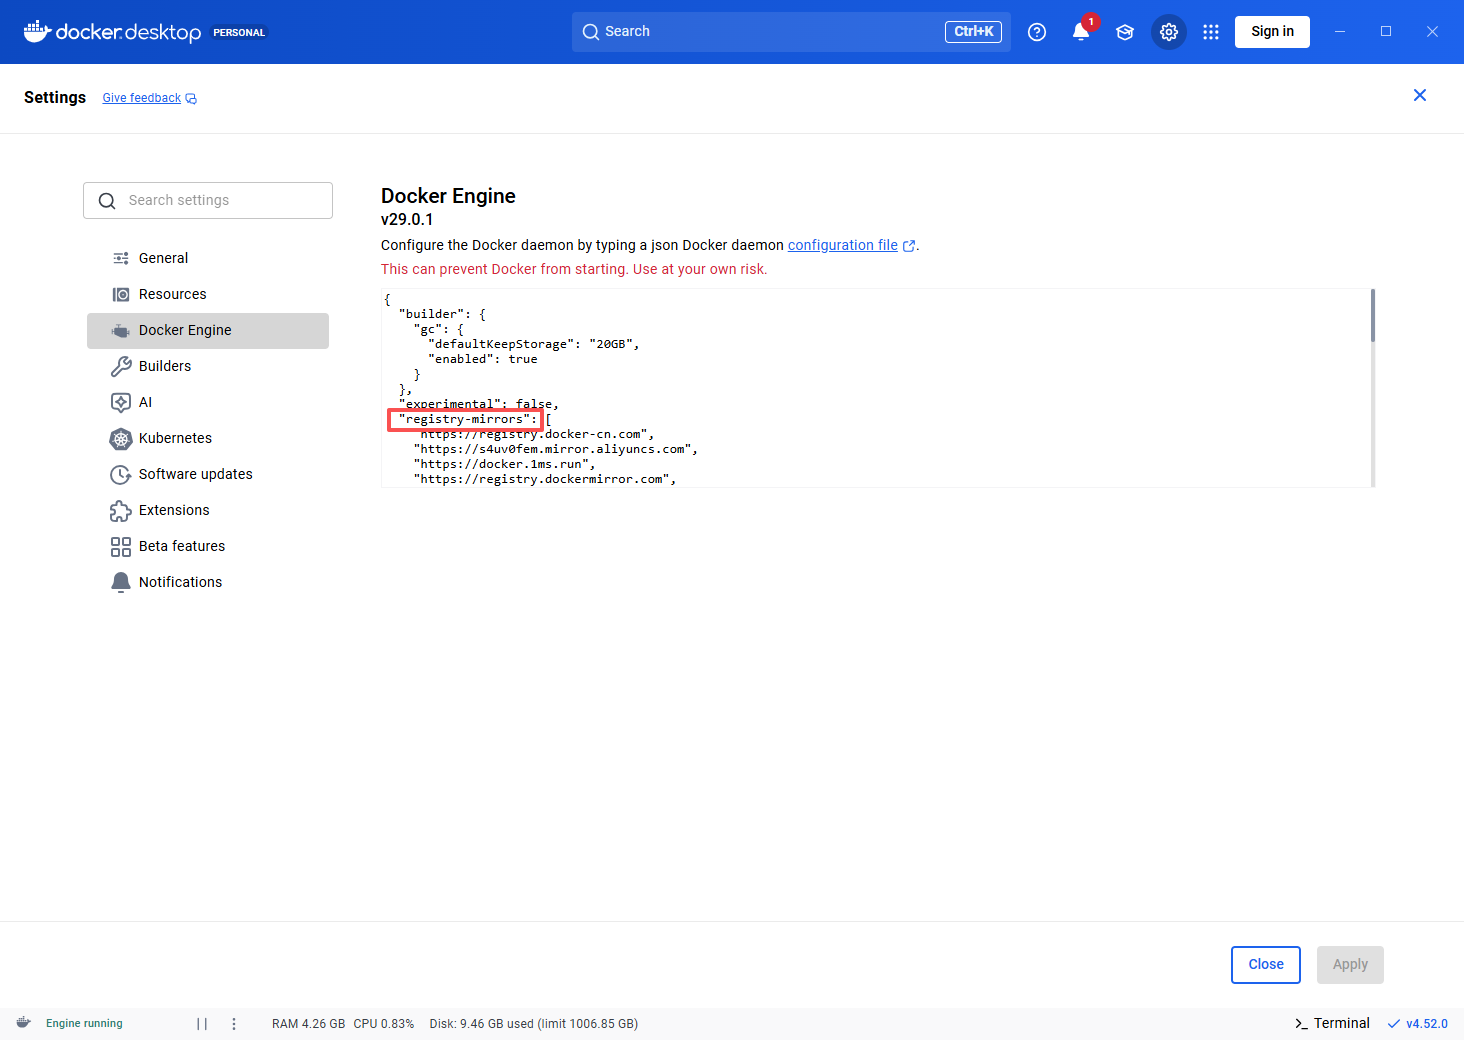Open the Kubernetes settings section
Screen dimensions: 1464x1040
click(x=208, y=438)
